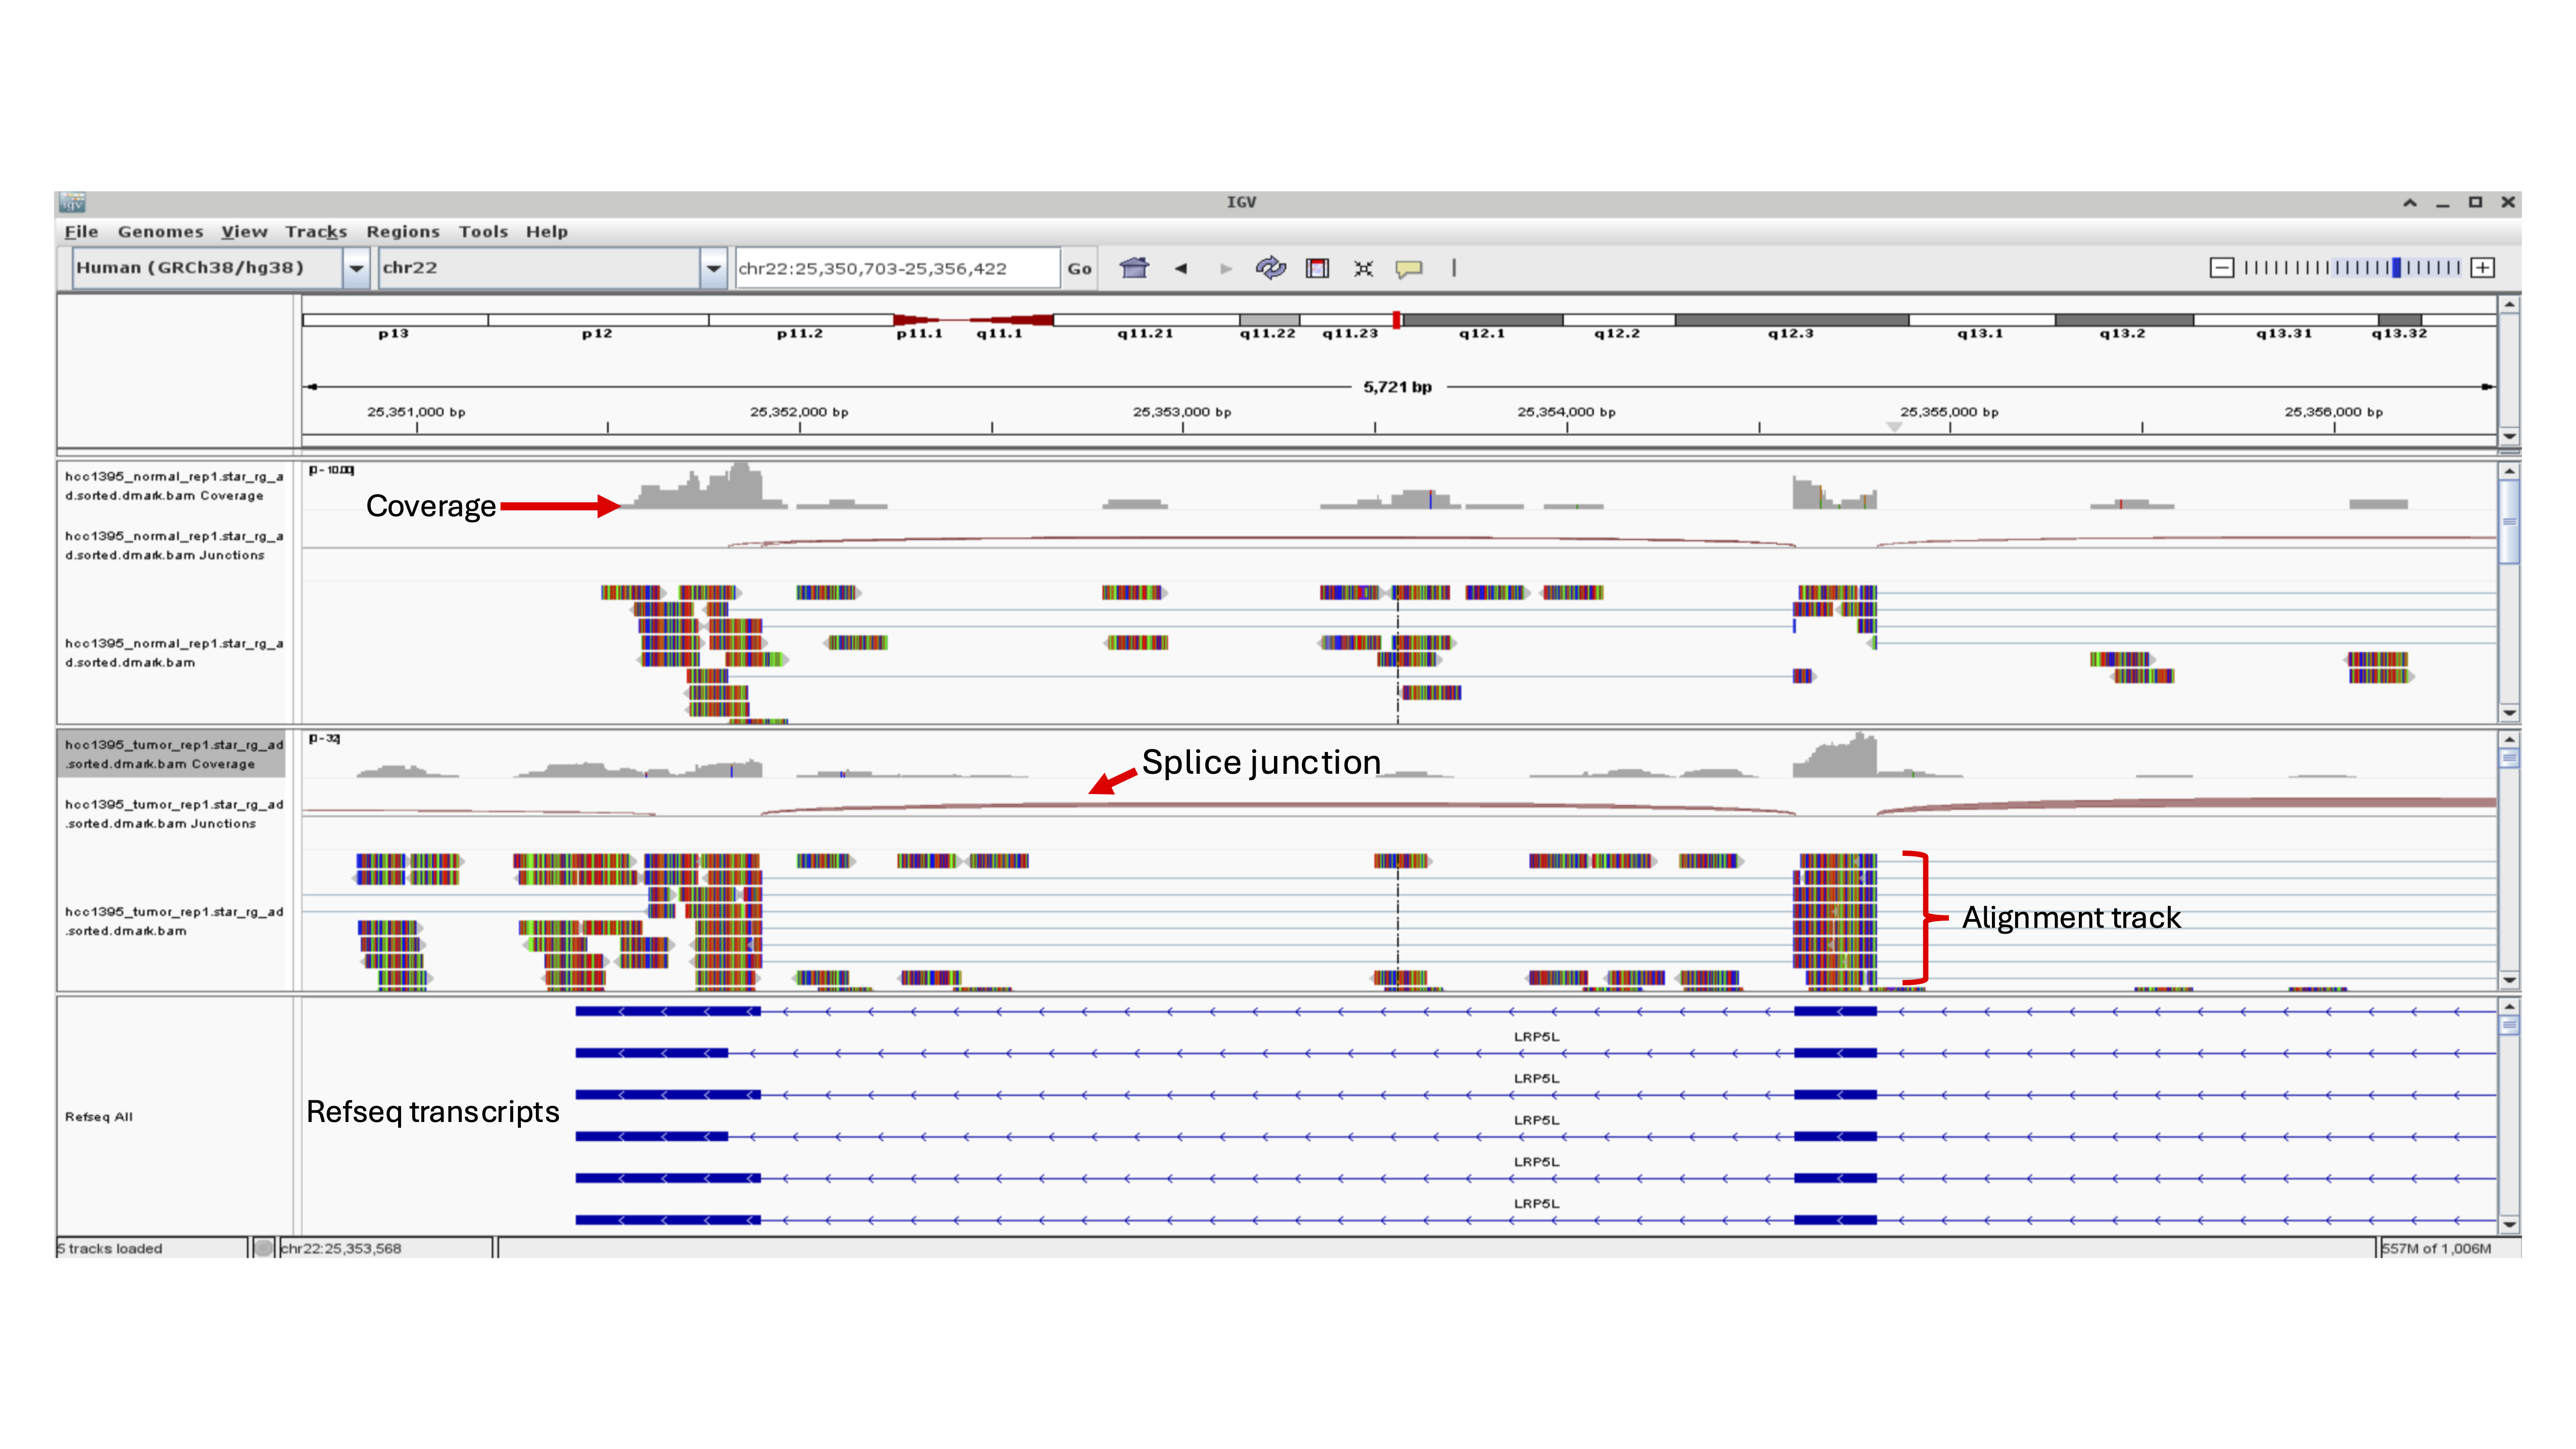
Task: Open the genome dropdown arrow beside GRCh38/hg38
Action: (356, 268)
